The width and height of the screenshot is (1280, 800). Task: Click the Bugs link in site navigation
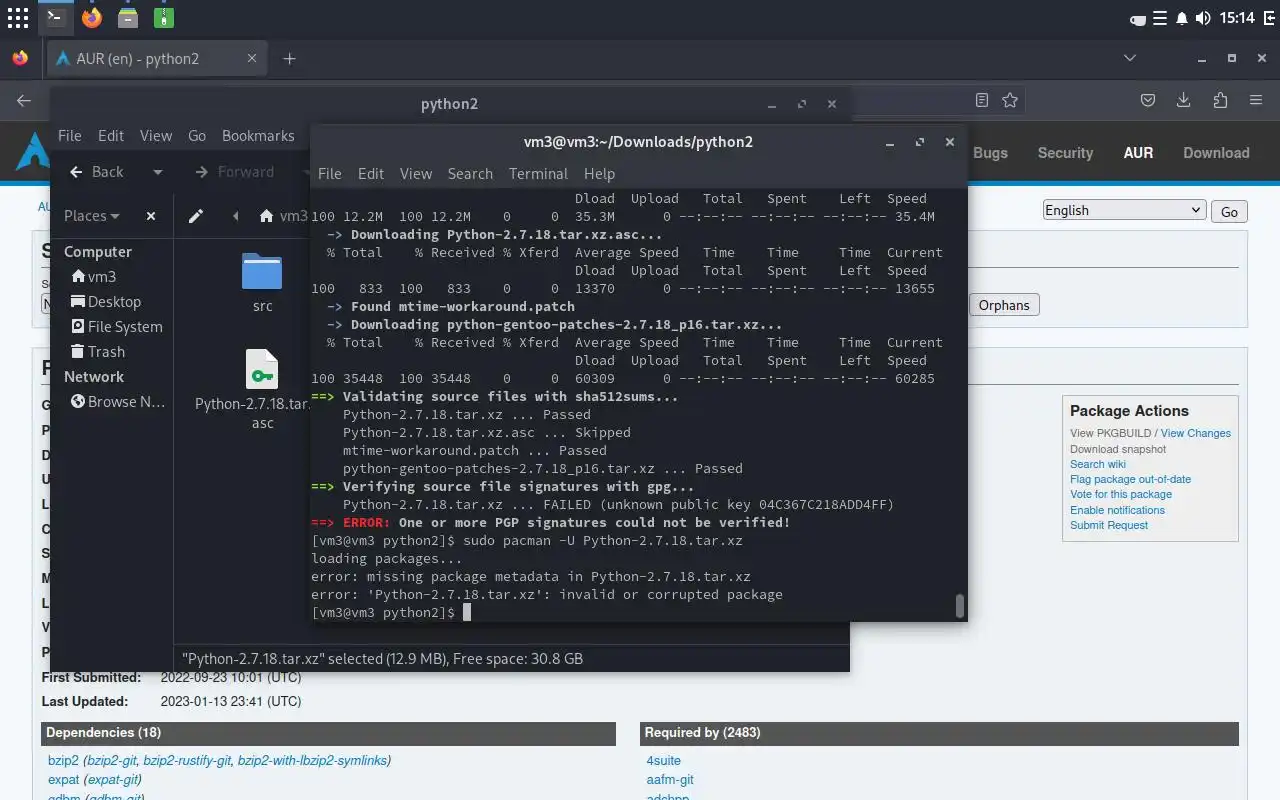[x=990, y=153]
